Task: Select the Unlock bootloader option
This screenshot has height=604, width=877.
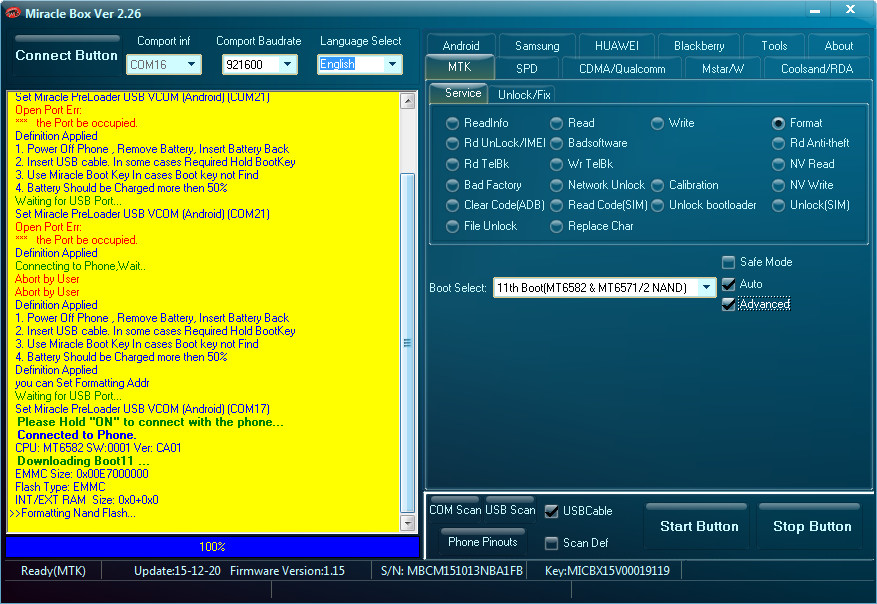Action: click(704, 205)
